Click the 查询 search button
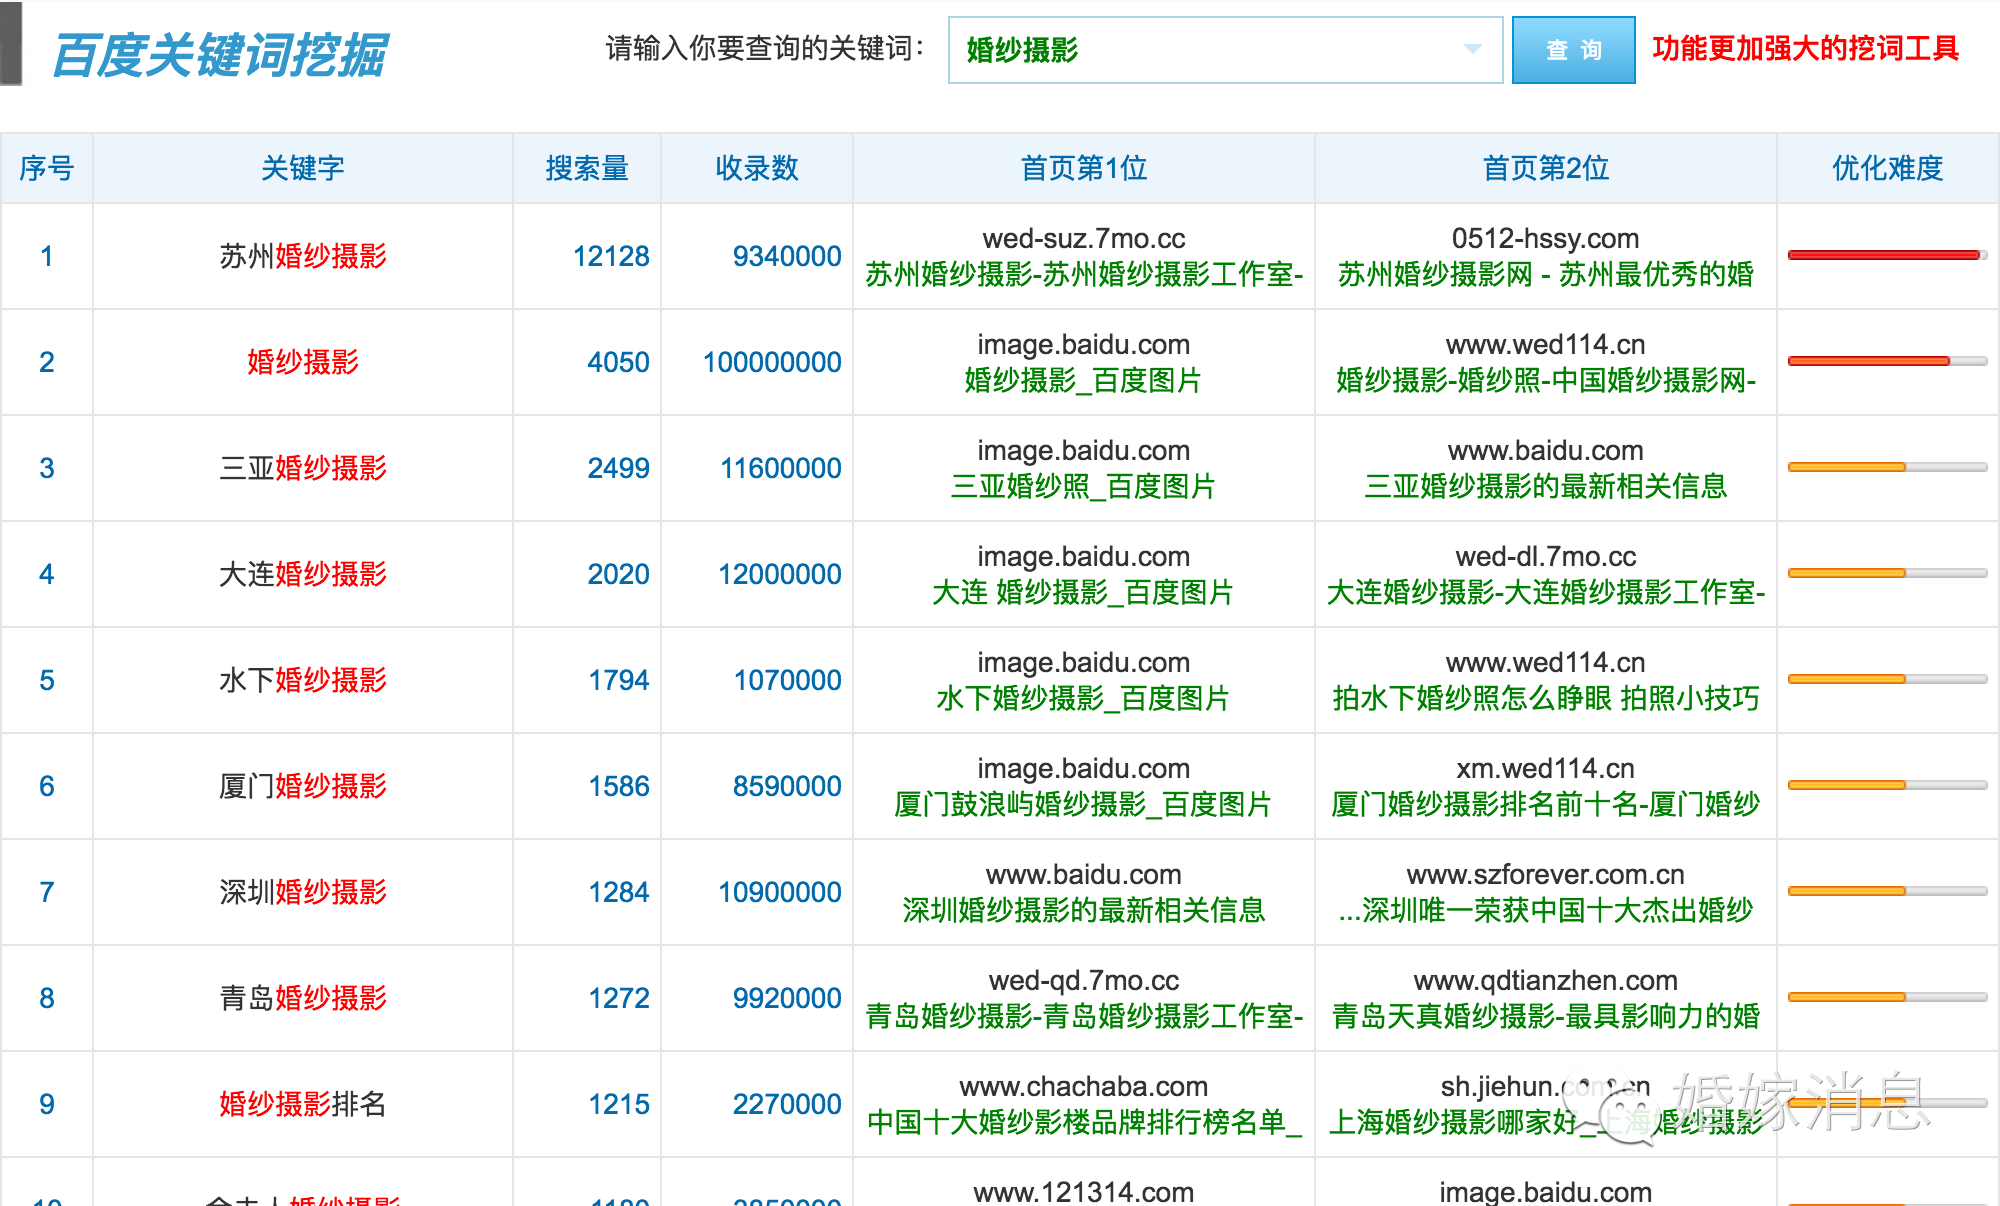The height and width of the screenshot is (1206, 2000). tap(1573, 50)
